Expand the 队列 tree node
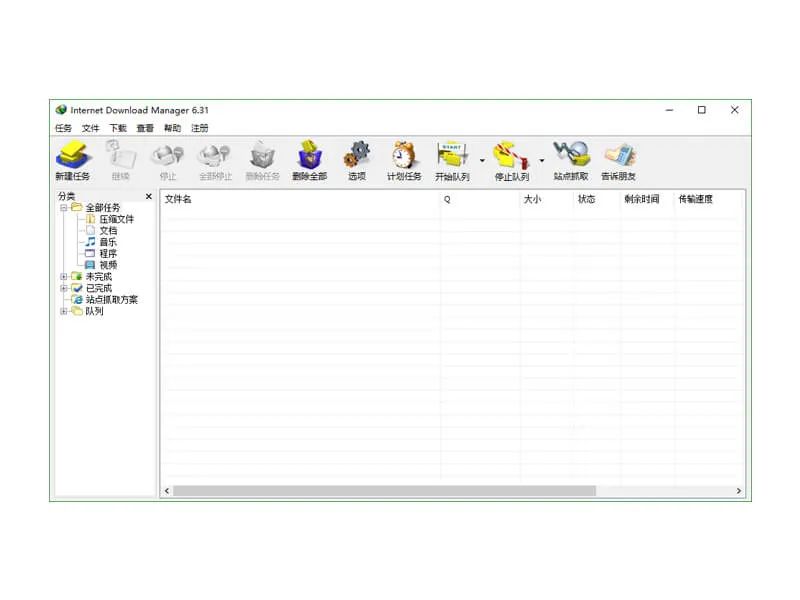Image resolution: width=800 pixels, height=600 pixels. tap(64, 311)
